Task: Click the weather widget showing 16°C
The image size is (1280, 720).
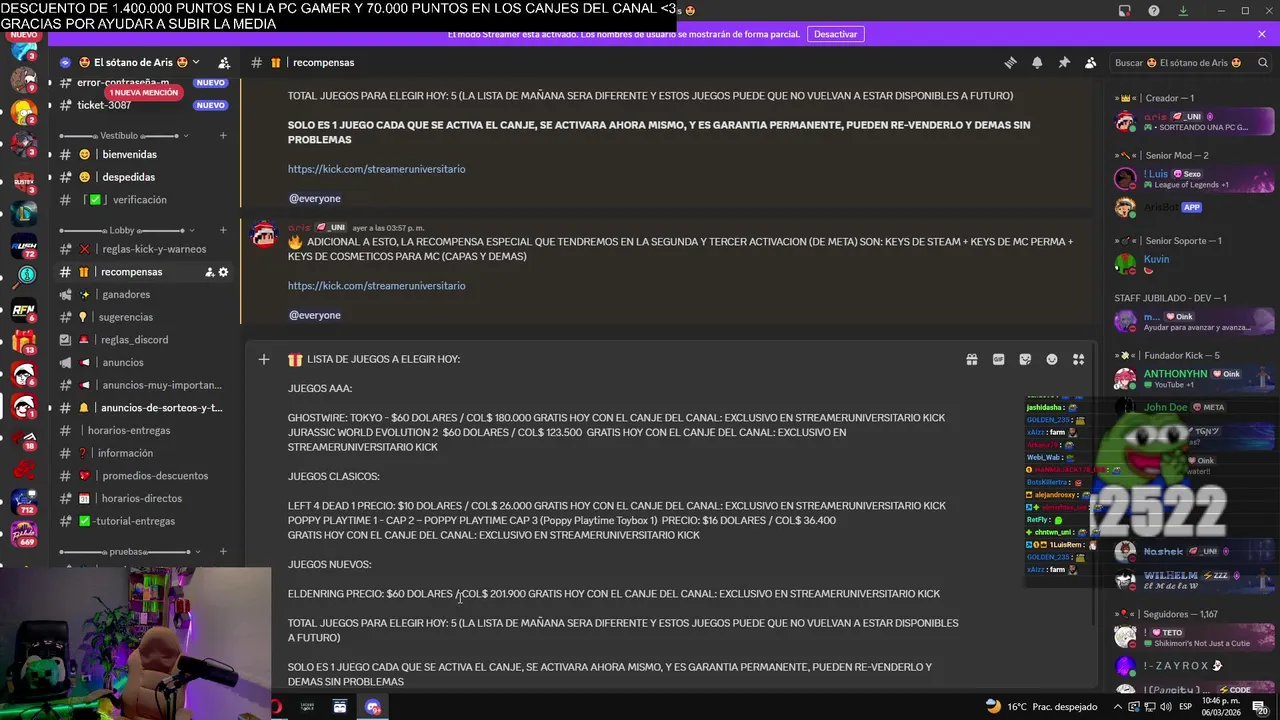Action: coord(1041,707)
